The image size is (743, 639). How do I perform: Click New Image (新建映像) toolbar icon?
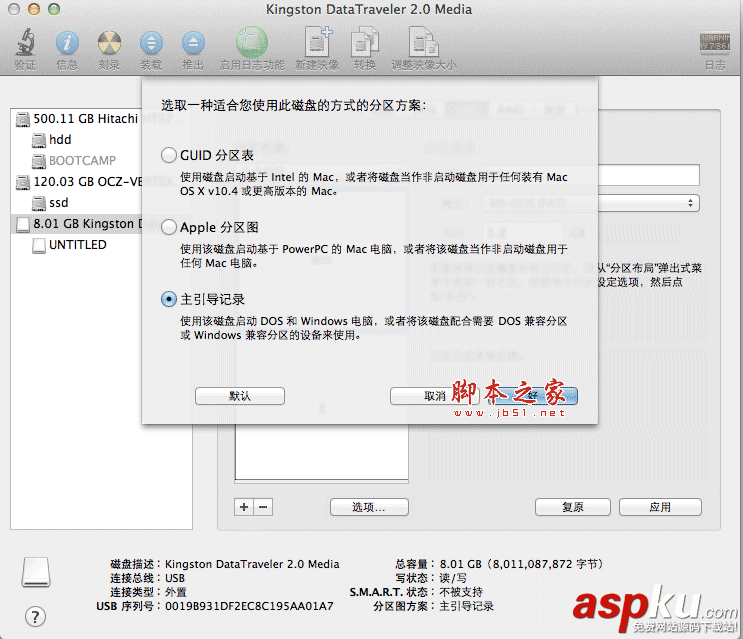coord(317,42)
